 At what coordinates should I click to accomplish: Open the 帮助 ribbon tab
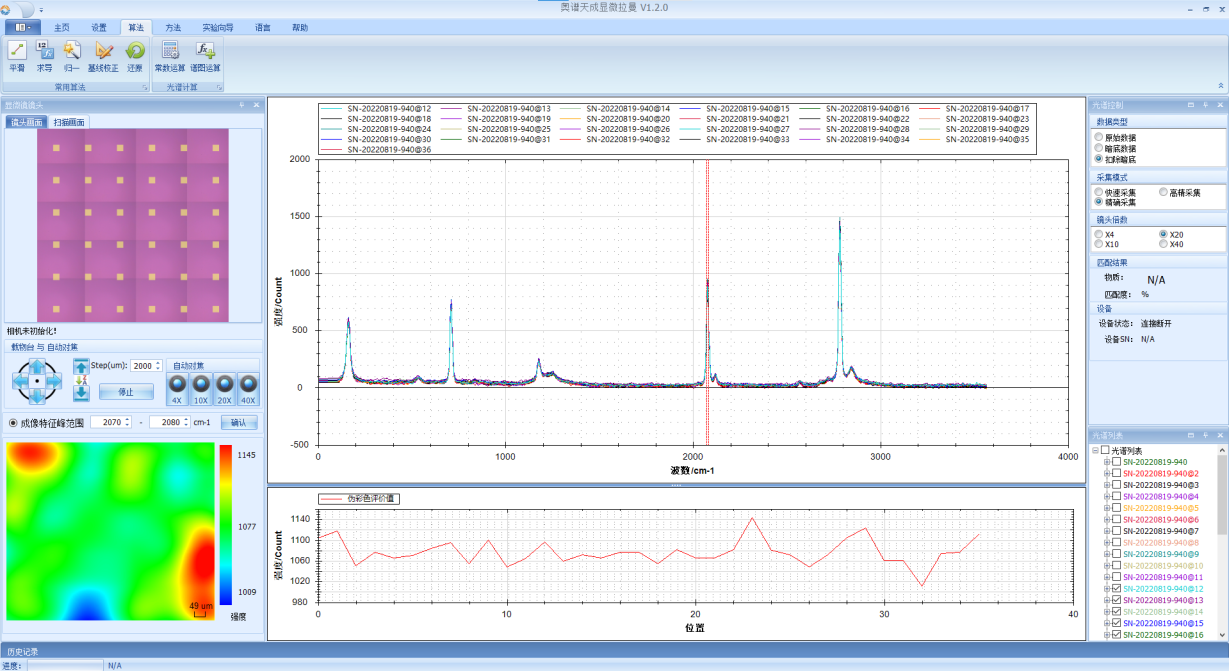click(x=300, y=27)
